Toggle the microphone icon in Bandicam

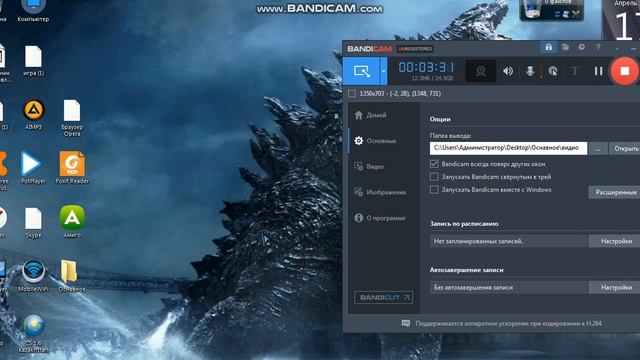point(530,71)
